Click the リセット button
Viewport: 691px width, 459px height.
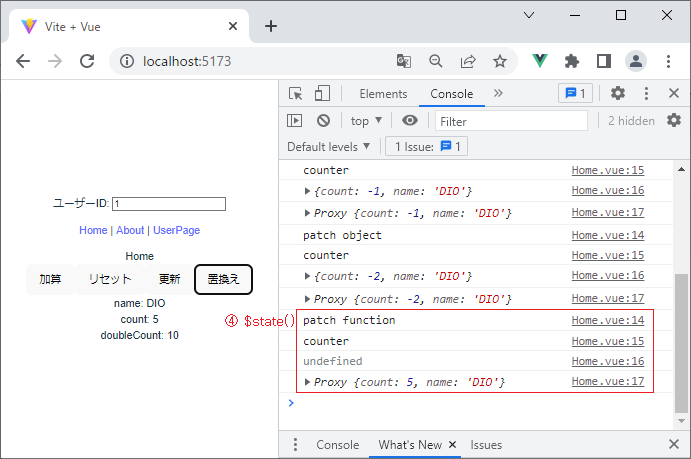click(110, 279)
